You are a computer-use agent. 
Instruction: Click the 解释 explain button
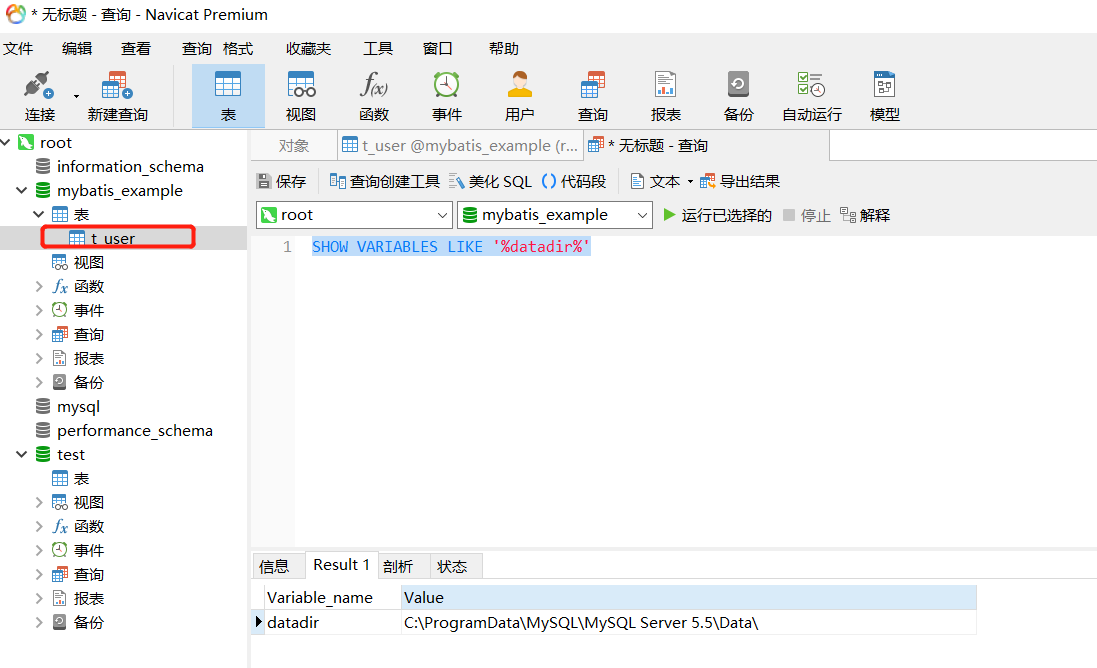point(865,215)
